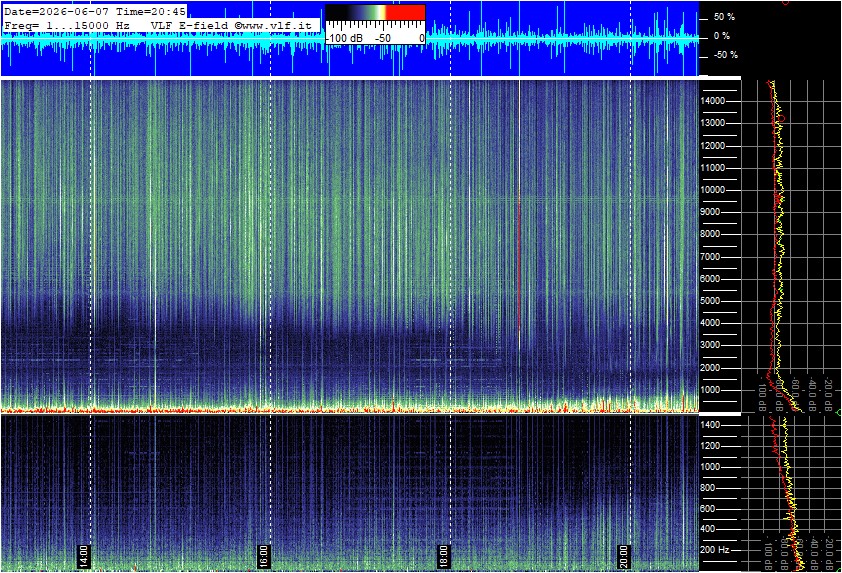Click the 5000 Hz frequency axis label
This screenshot has height=573, width=842.
pyautogui.click(x=710, y=301)
